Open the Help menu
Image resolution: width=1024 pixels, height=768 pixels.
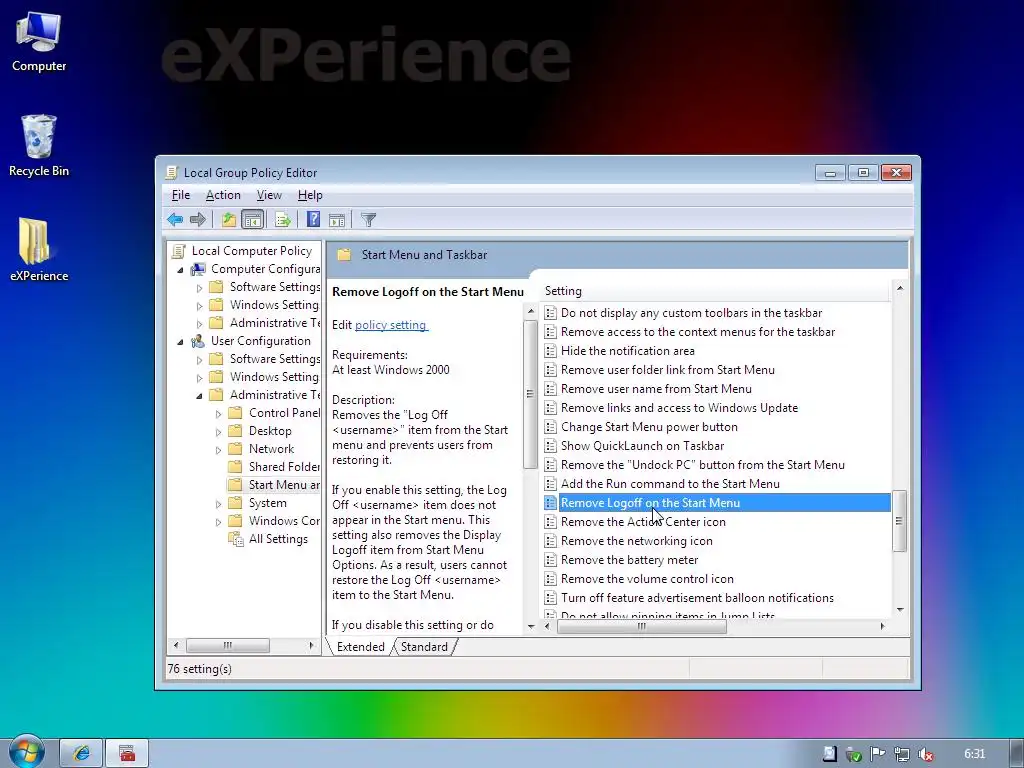point(310,195)
